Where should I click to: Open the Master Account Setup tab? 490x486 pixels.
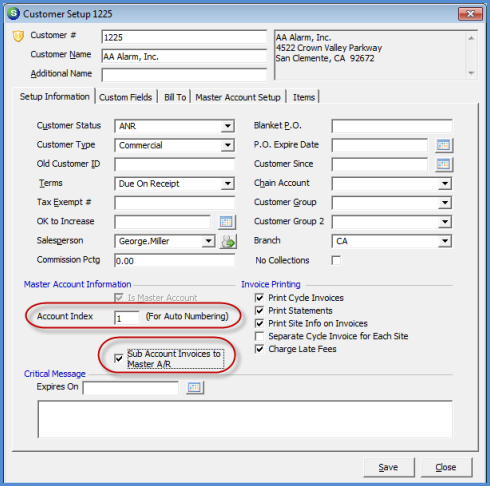(x=238, y=97)
